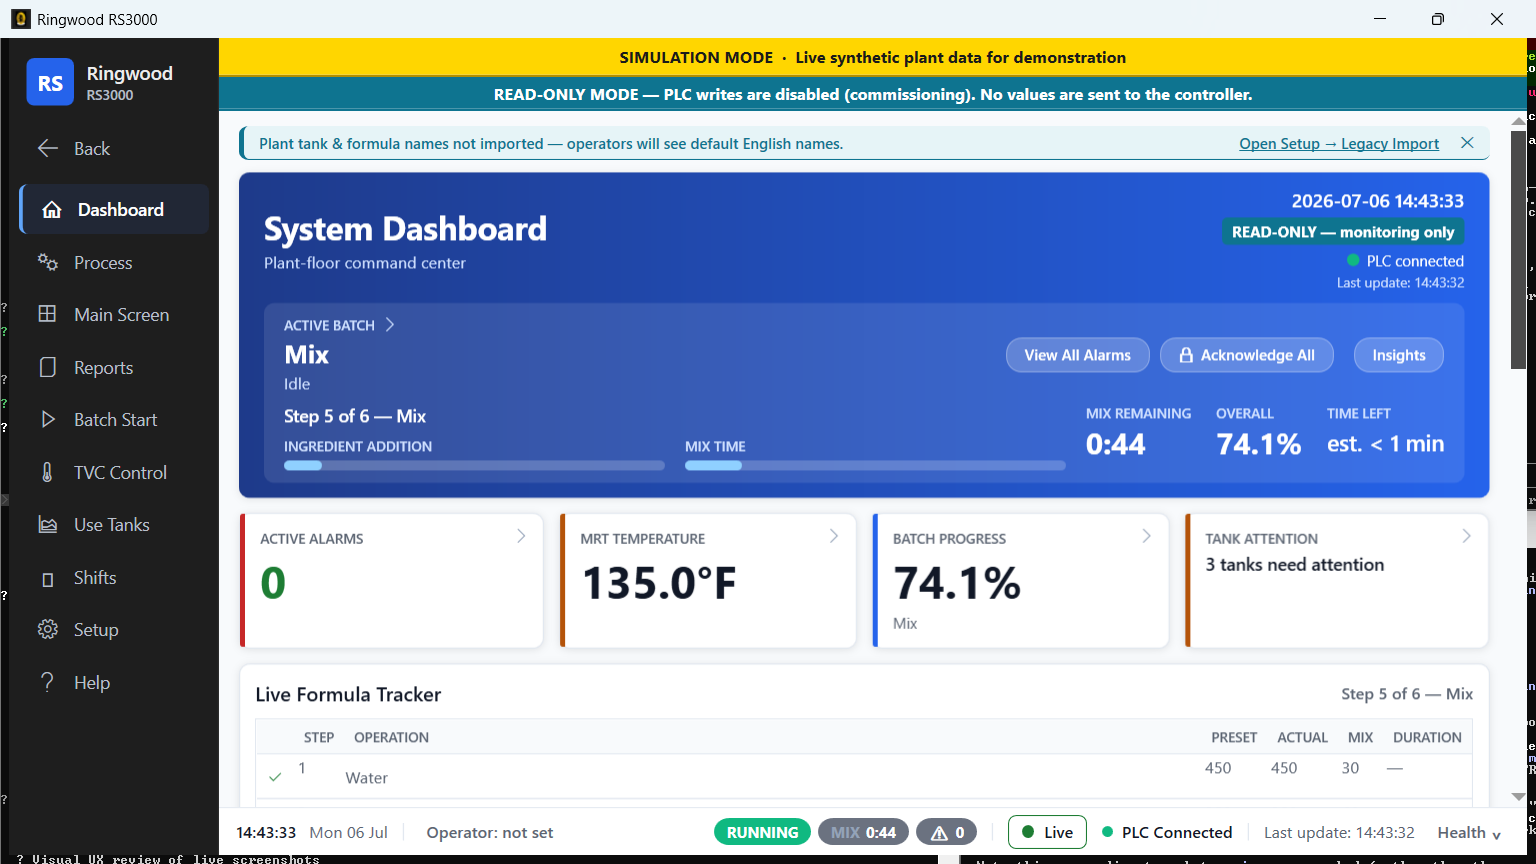Click the Operator: not set text
Viewport: 1536px width, 864px height.
(x=489, y=833)
